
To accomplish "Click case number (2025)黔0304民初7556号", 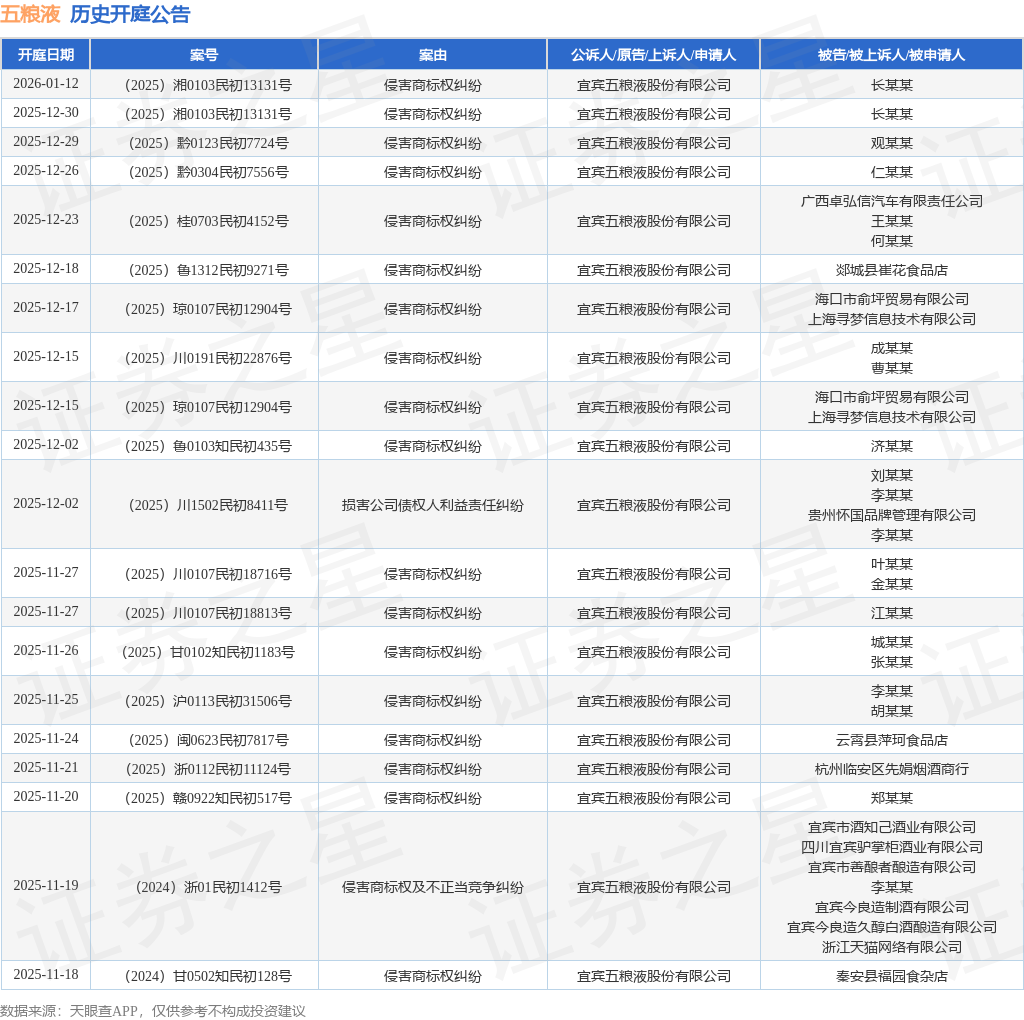I will (x=208, y=172).
